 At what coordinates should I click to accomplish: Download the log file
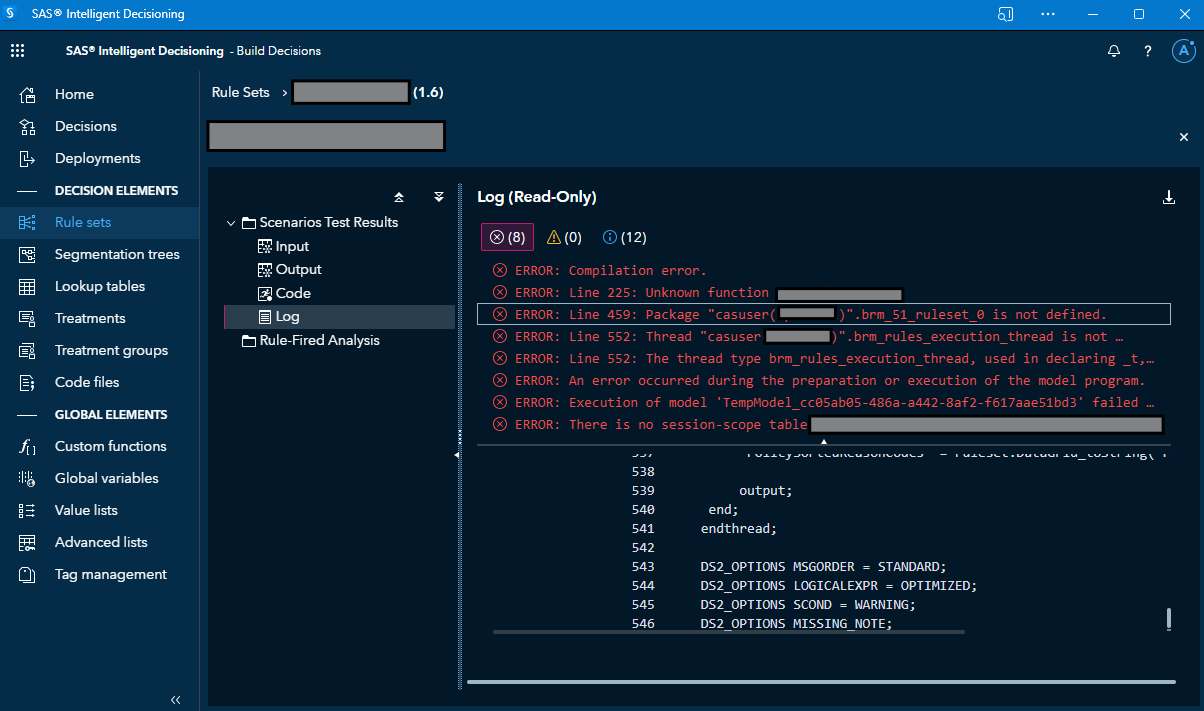1168,197
